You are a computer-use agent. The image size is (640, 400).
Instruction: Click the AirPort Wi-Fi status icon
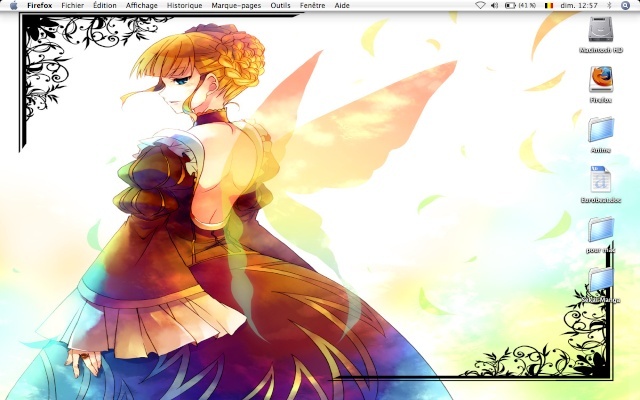point(480,5)
